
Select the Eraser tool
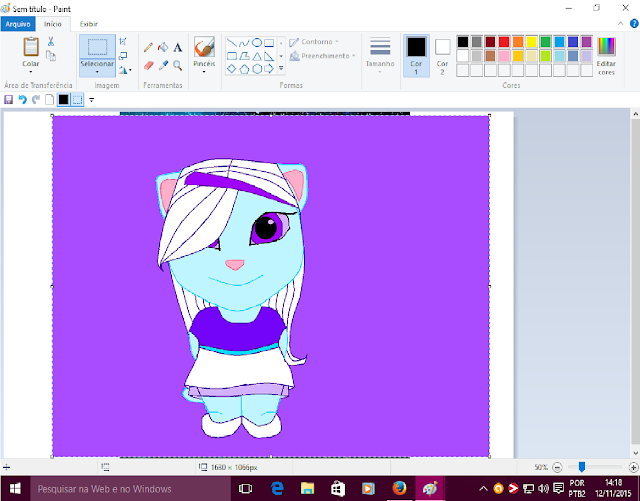tap(149, 65)
